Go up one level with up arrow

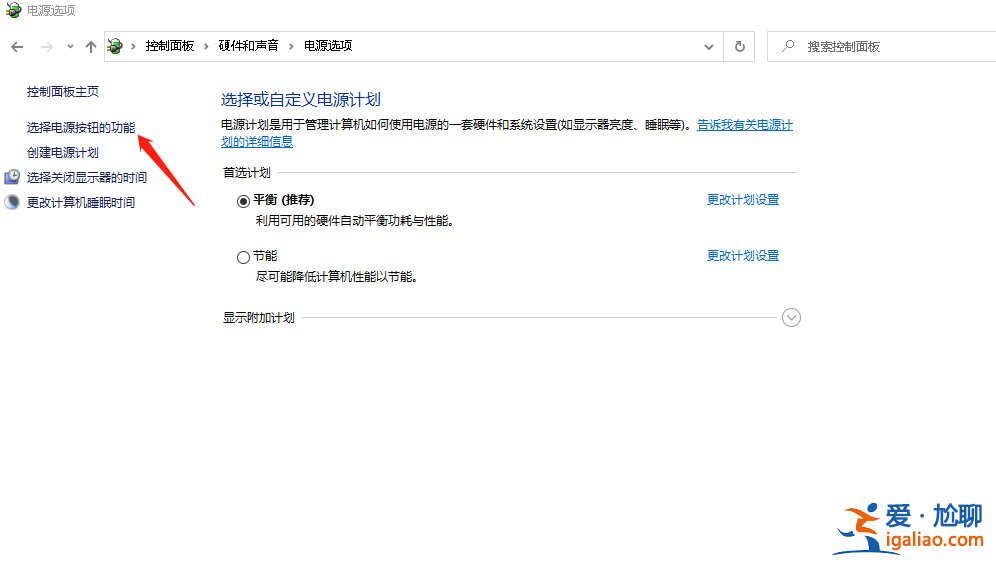click(x=91, y=46)
